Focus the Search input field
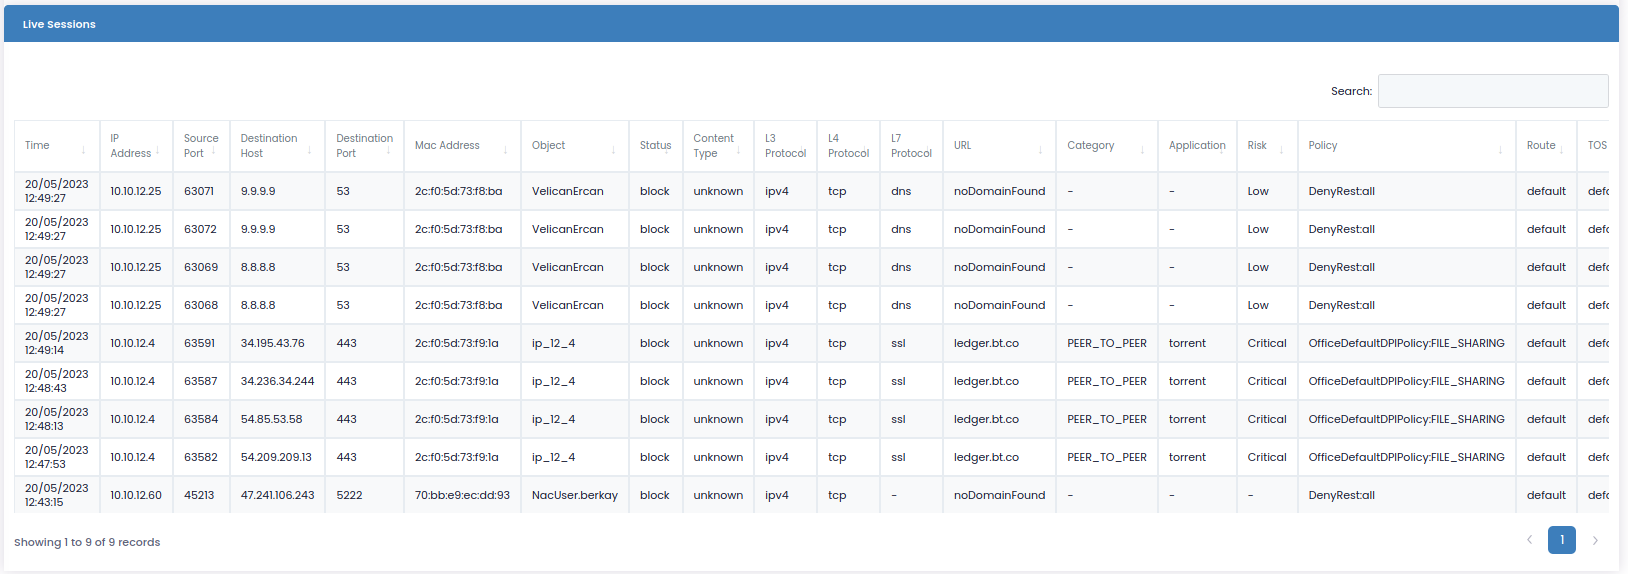This screenshot has height=574, width=1628. 1492,91
